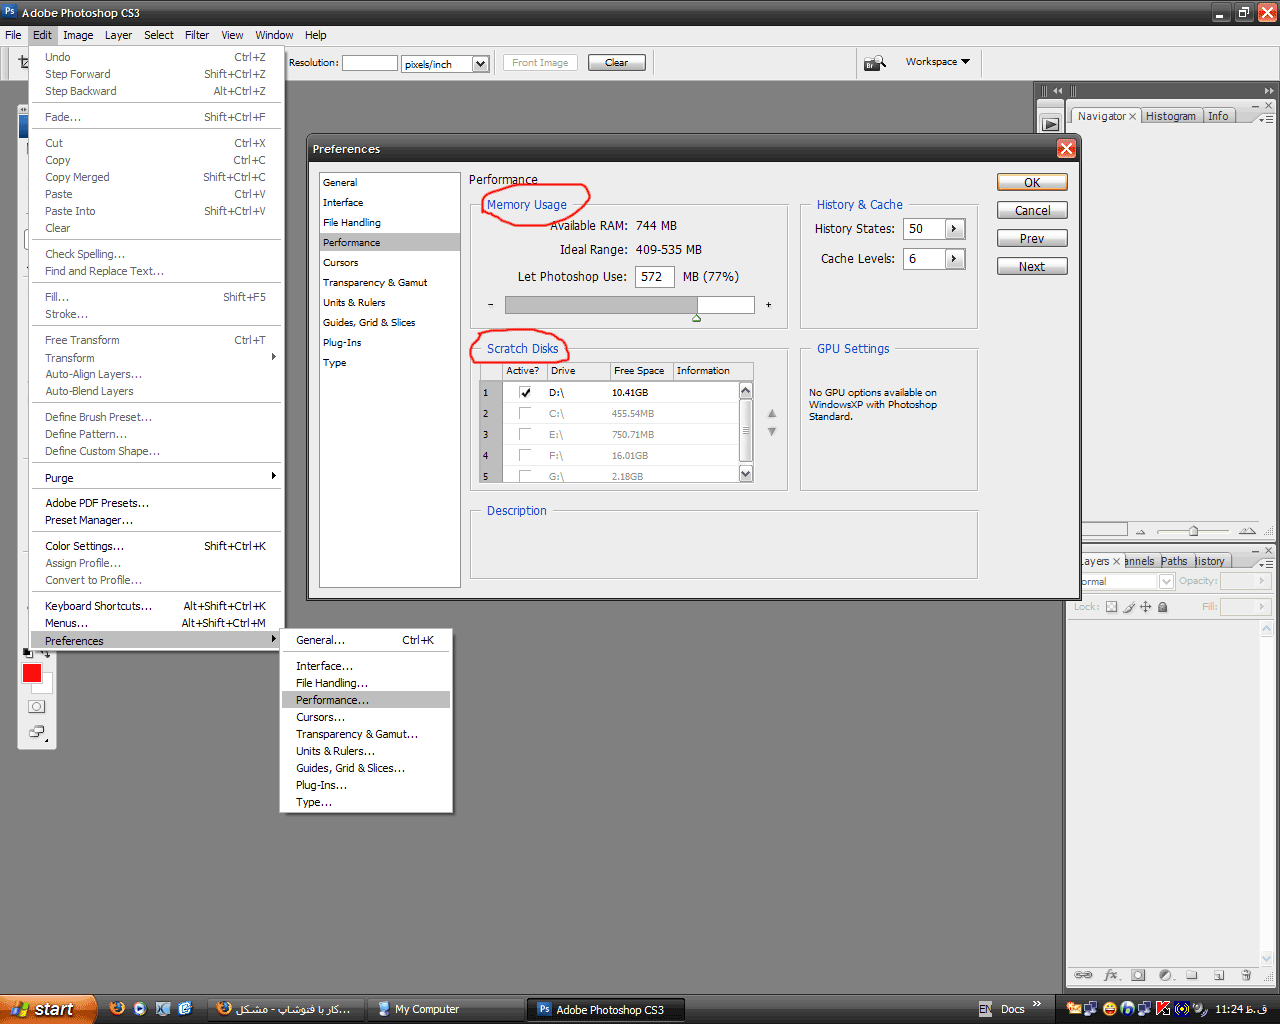Image resolution: width=1280 pixels, height=1024 pixels.
Task: Switch to the Paths tab
Action: point(1174,561)
